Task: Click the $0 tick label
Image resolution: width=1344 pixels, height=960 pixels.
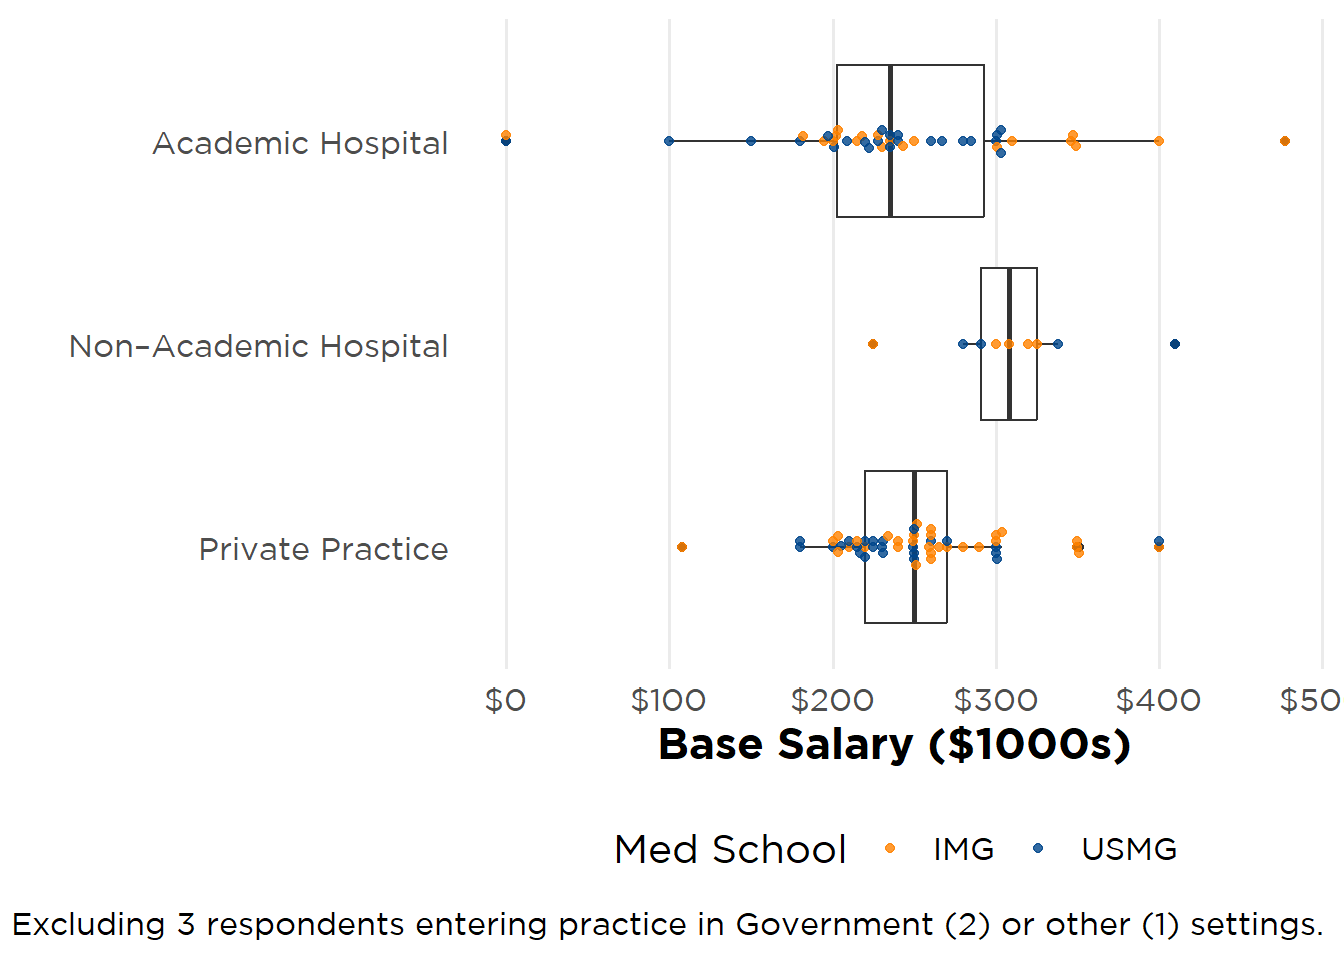Action: coord(505,700)
